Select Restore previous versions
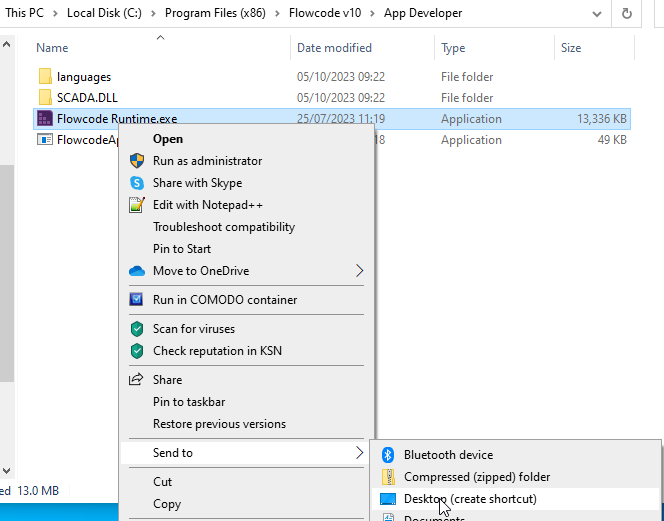This screenshot has width=664, height=521. point(247,424)
